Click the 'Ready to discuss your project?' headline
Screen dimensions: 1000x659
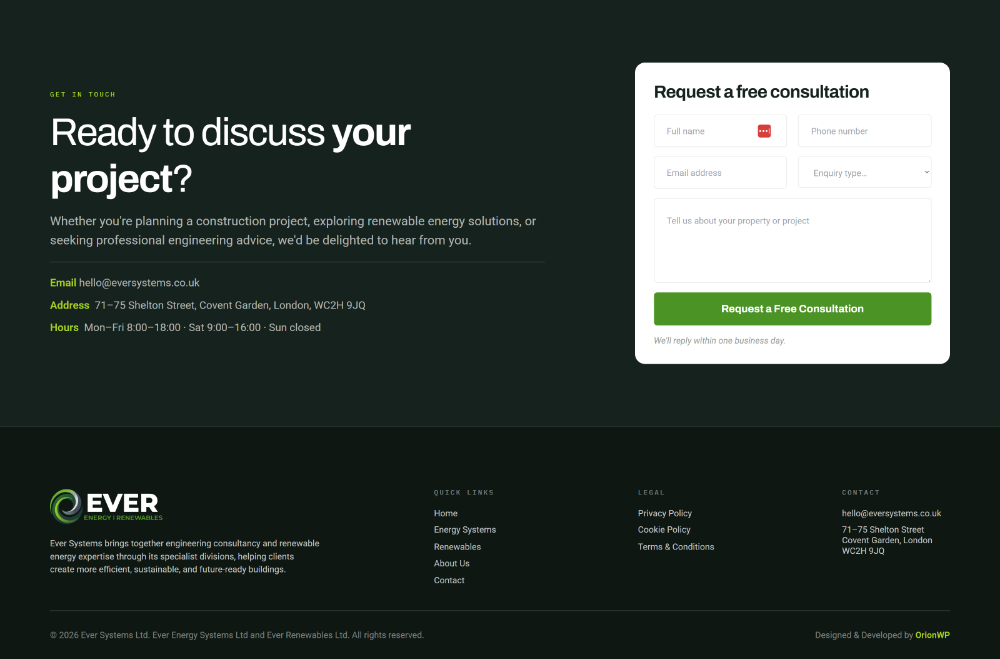230,155
